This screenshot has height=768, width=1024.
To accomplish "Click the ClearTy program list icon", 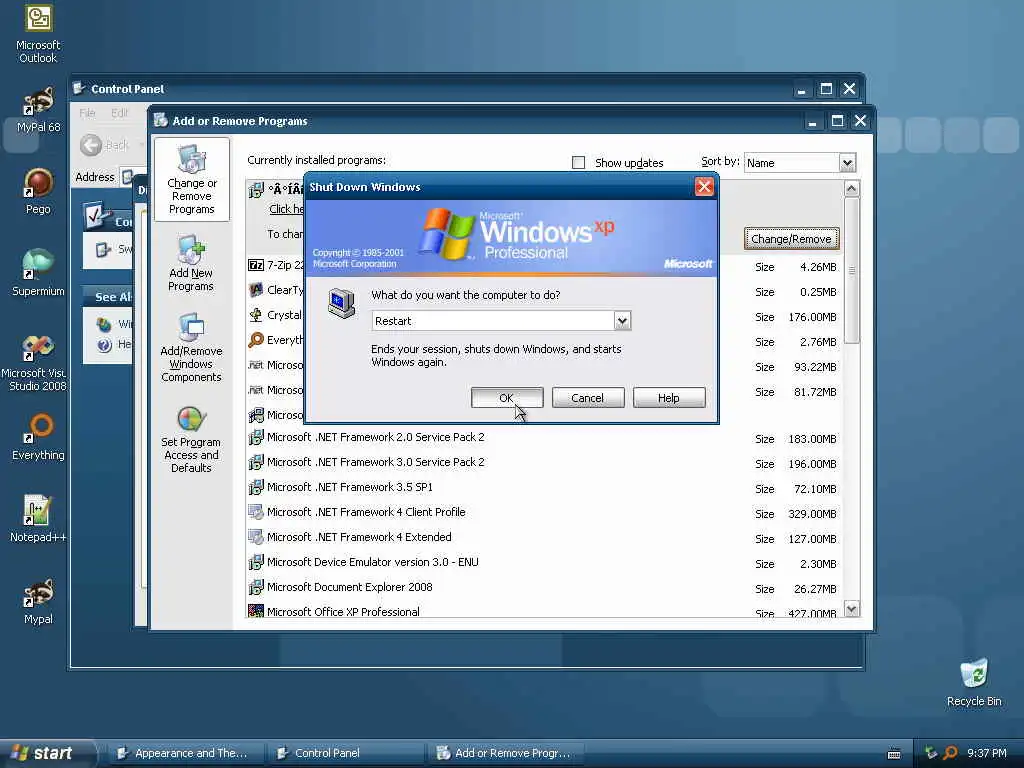I will (x=255, y=290).
